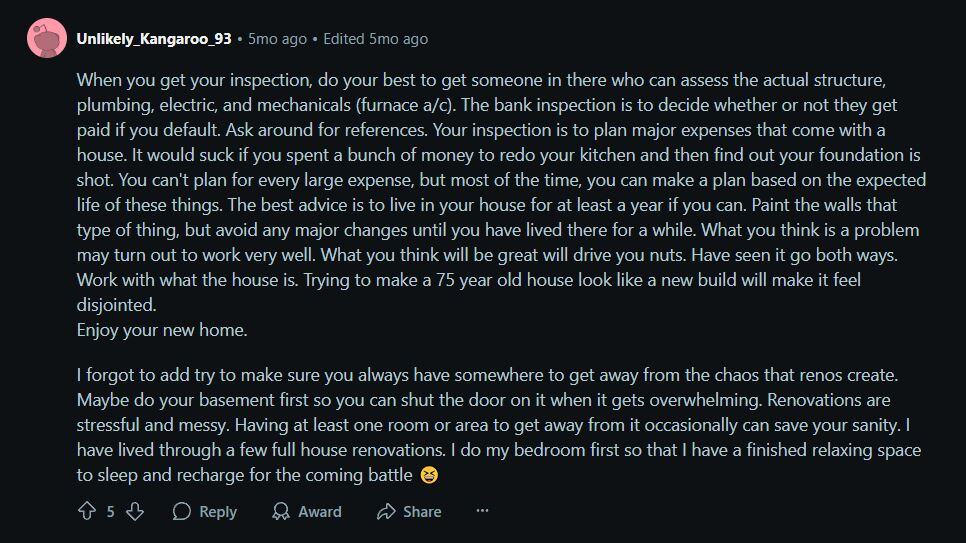This screenshot has height=543, width=966.
Task: Click the Enjoy your new home line
Action: click(162, 330)
